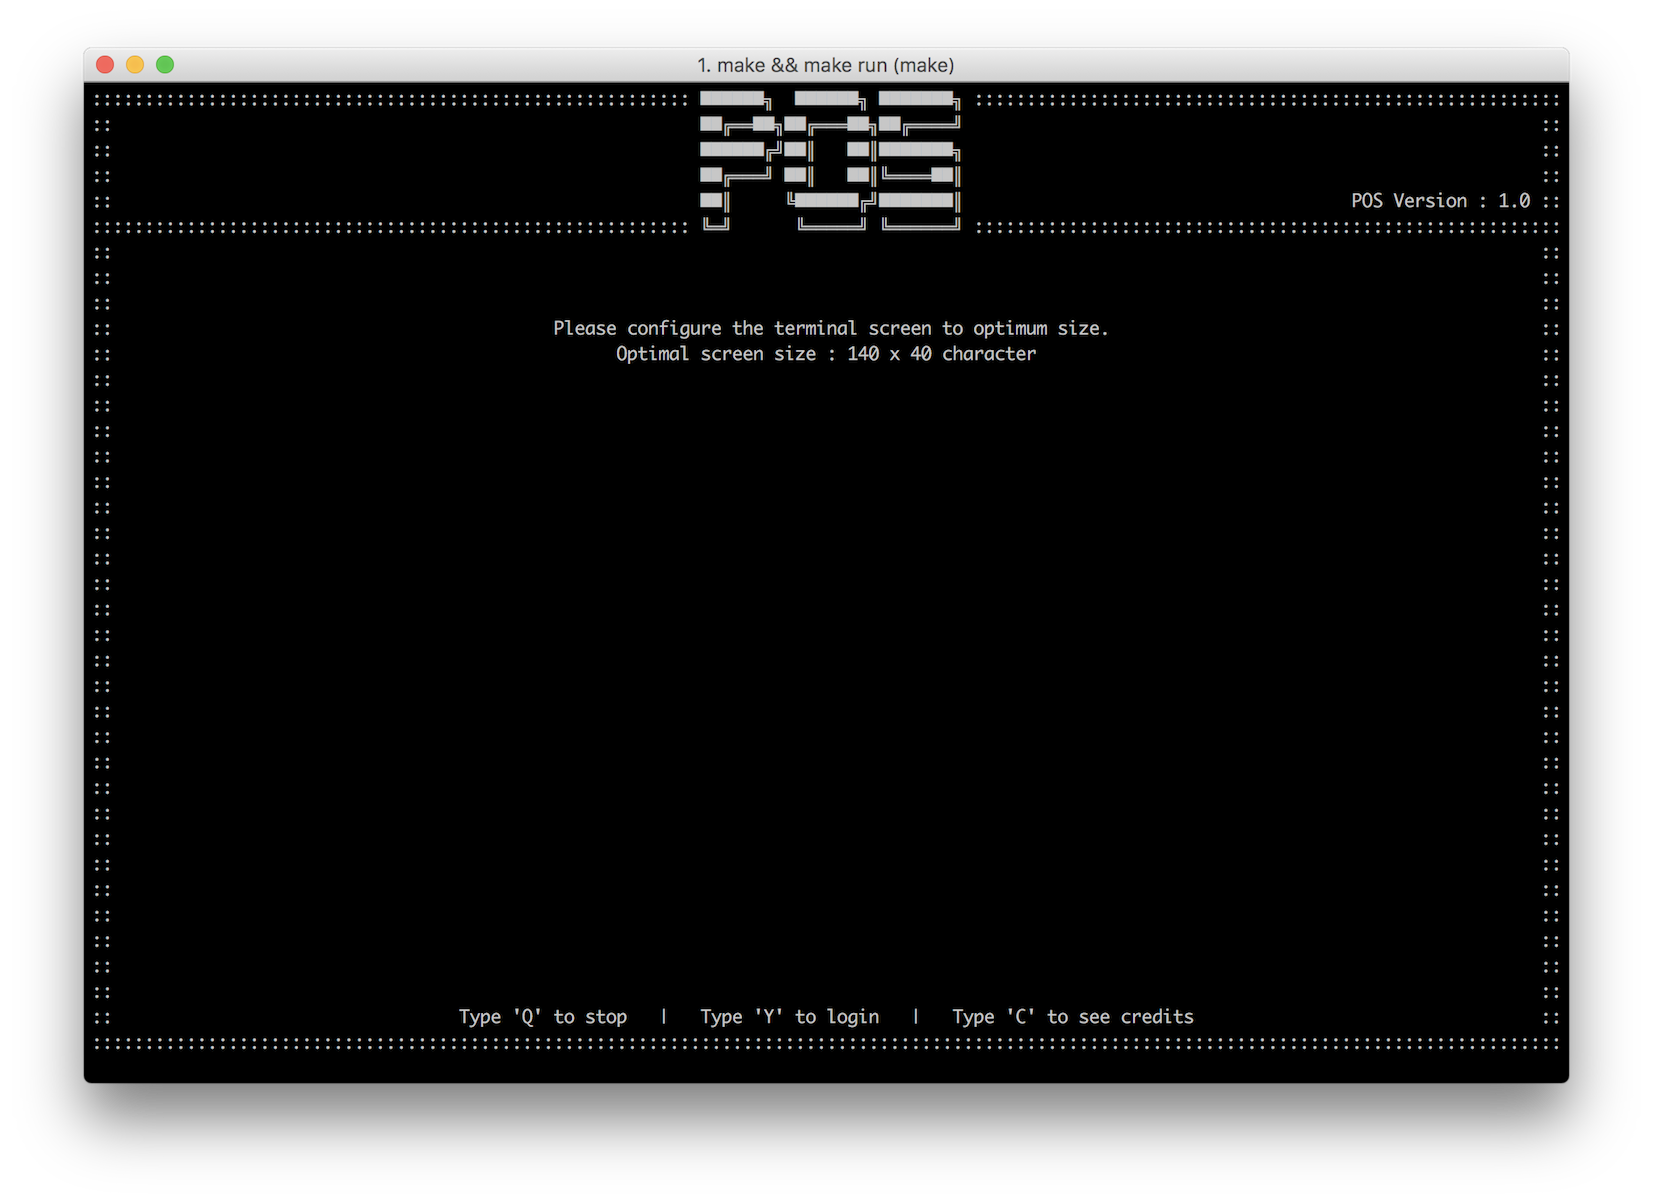Click the letter O in the POS logo
The image size is (1653, 1203).
click(830, 160)
